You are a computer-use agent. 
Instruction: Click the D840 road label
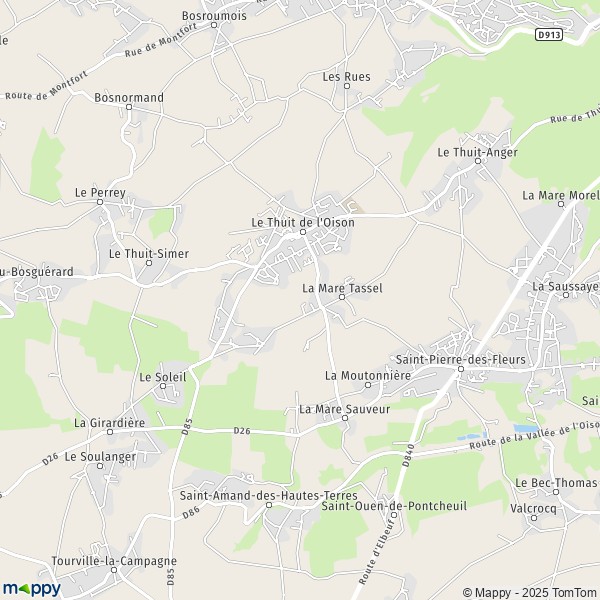(409, 455)
